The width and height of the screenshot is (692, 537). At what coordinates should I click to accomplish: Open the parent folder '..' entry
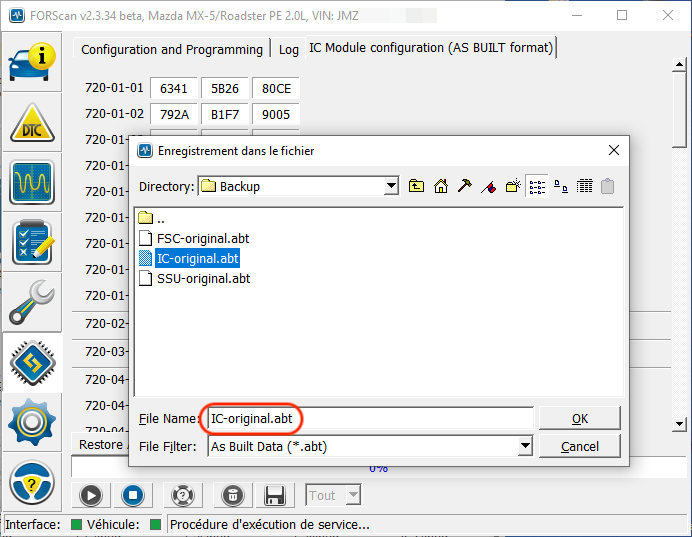click(x=151, y=218)
